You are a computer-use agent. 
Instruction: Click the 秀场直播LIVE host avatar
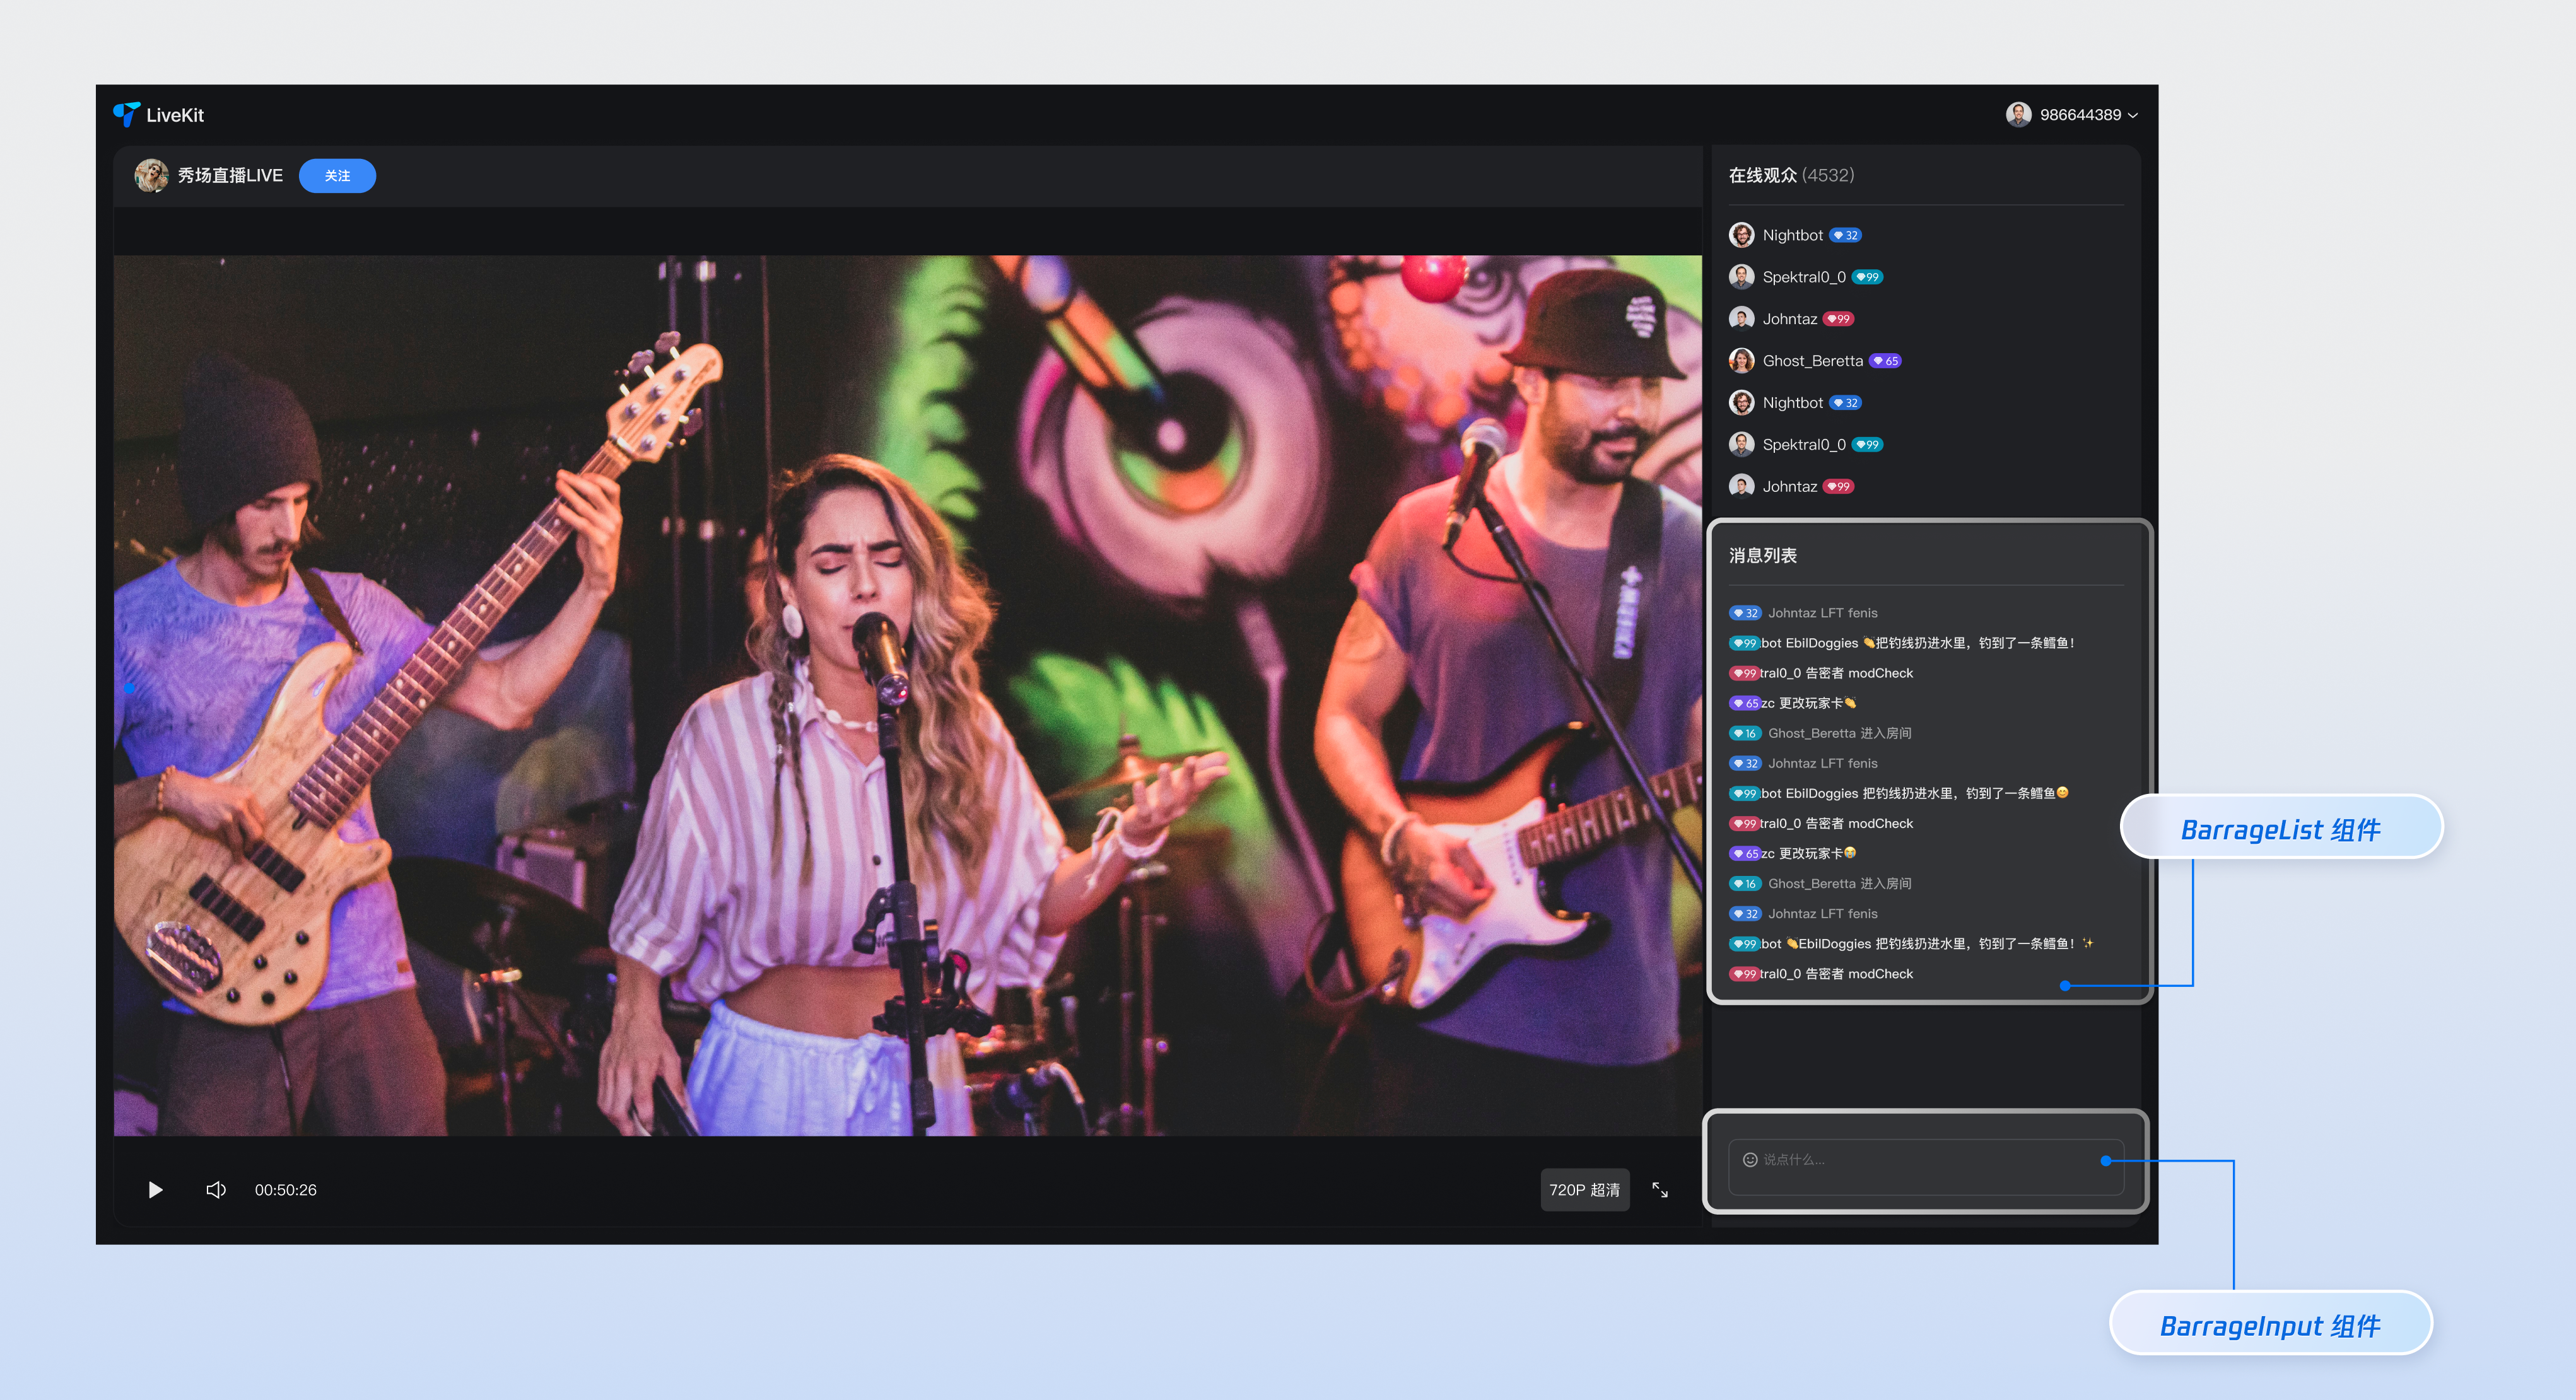(x=151, y=175)
